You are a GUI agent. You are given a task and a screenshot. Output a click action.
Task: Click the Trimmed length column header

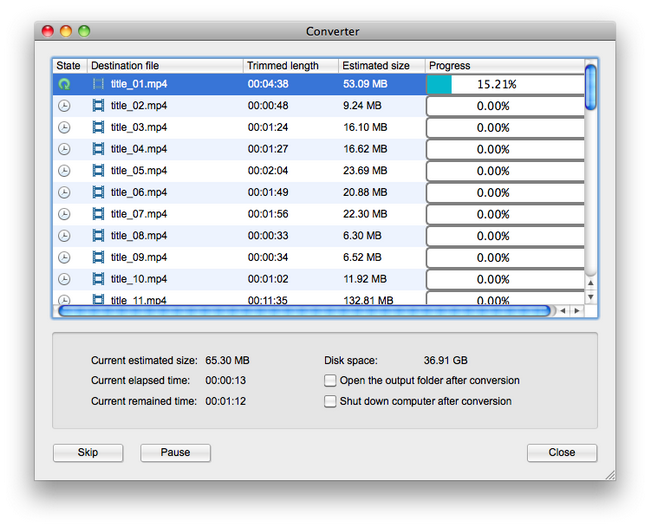pyautogui.click(x=291, y=66)
